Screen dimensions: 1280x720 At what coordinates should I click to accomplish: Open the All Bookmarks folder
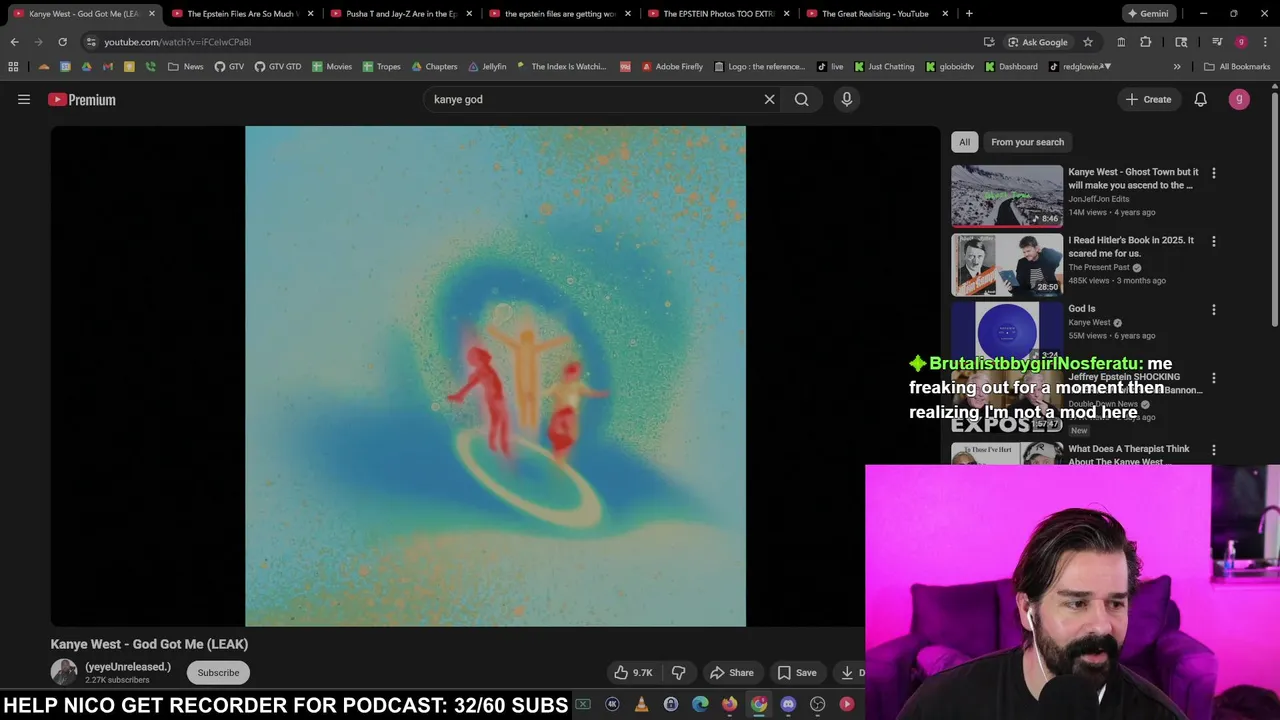click(x=1237, y=66)
